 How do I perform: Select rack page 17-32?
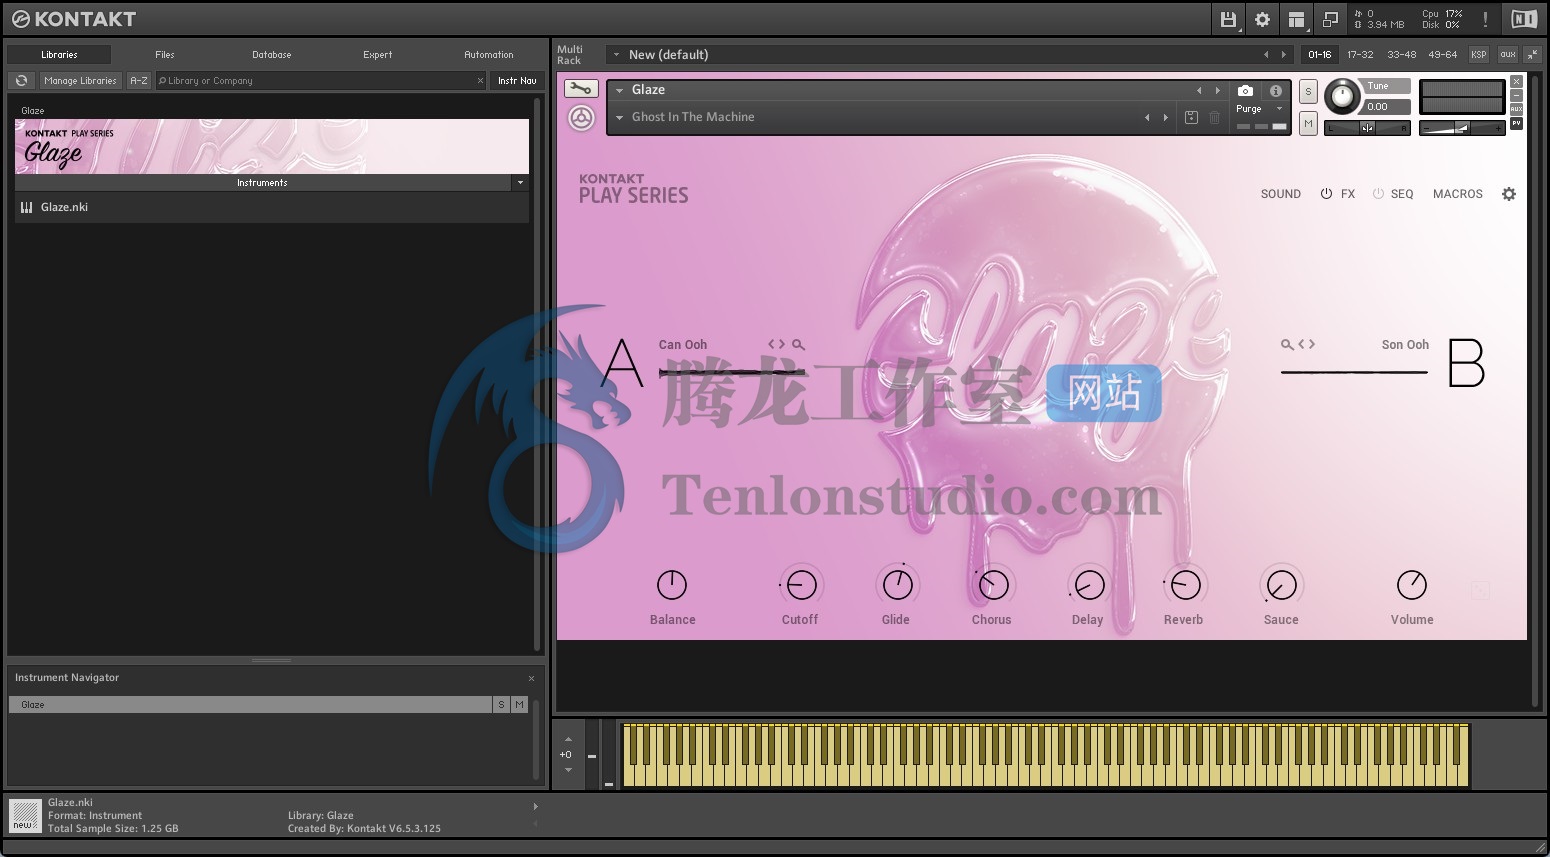coord(1360,54)
